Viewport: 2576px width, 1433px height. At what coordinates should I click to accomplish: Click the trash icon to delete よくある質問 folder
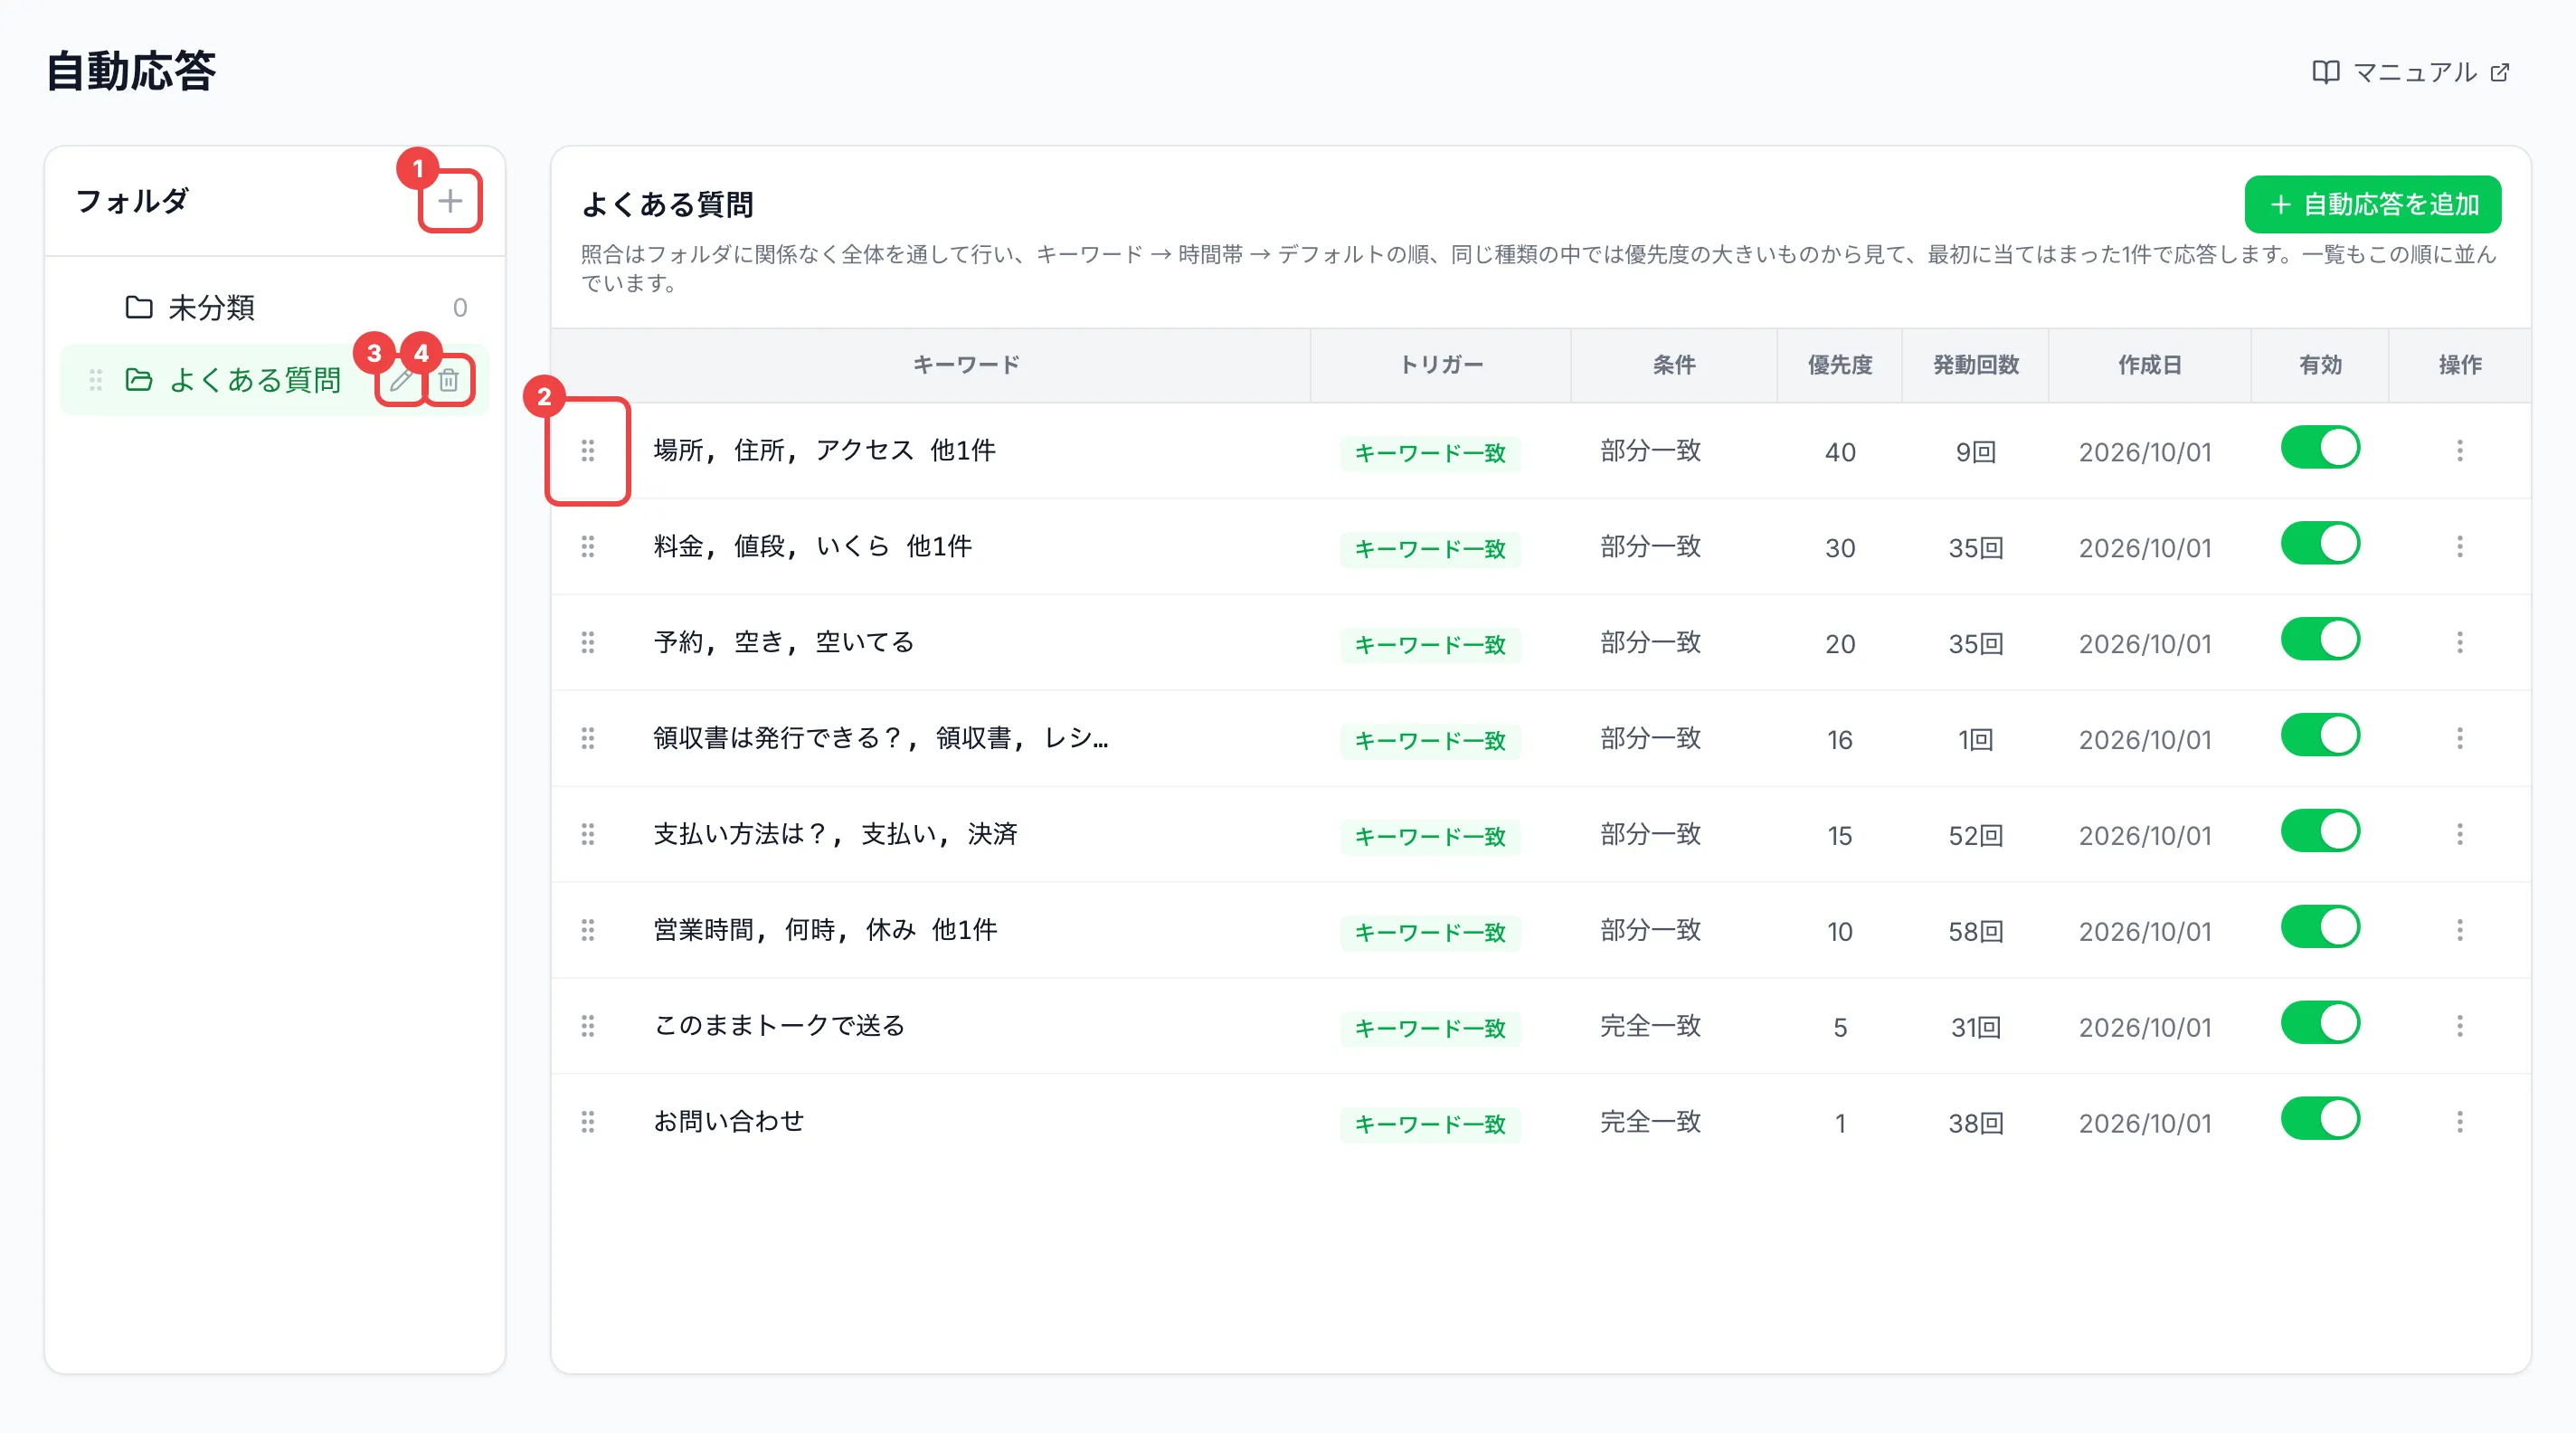point(449,380)
